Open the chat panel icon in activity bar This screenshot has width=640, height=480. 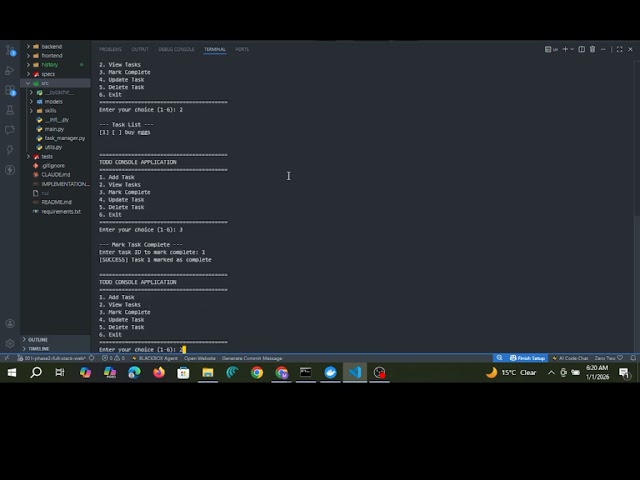coord(10,130)
